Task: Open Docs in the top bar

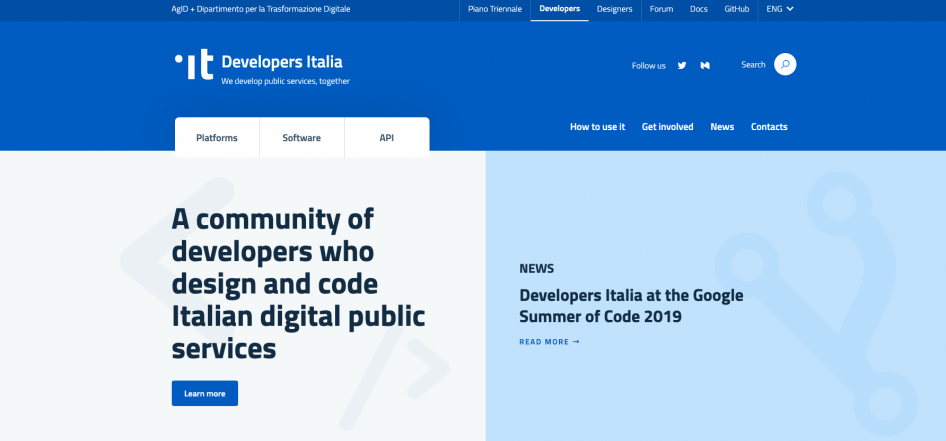Action: [x=699, y=9]
